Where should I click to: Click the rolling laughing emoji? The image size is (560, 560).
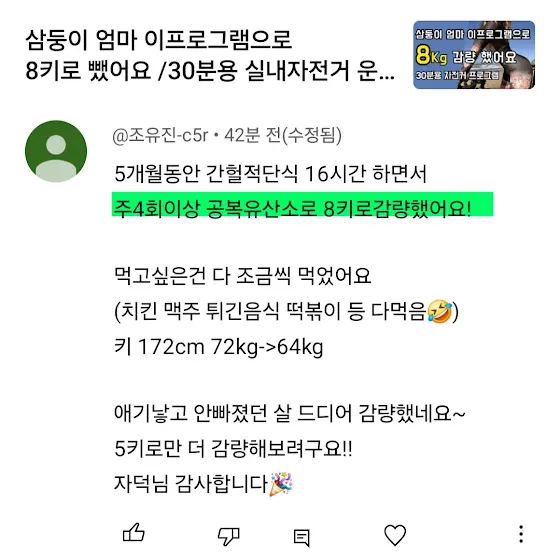(440, 311)
